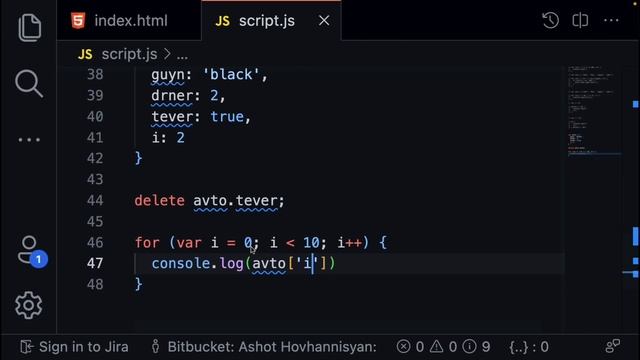The width and height of the screenshot is (640, 360).
Task: Click the closing brace on line 48
Action: pyautogui.click(x=139, y=284)
